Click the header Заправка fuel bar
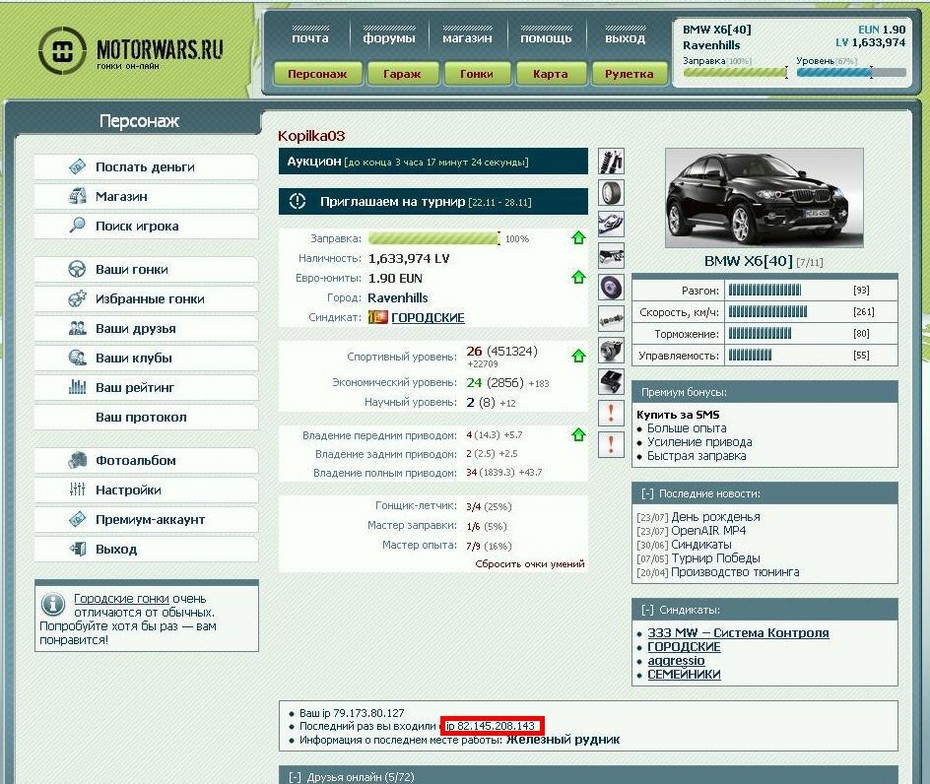The height and width of the screenshot is (784, 930). coord(735,72)
